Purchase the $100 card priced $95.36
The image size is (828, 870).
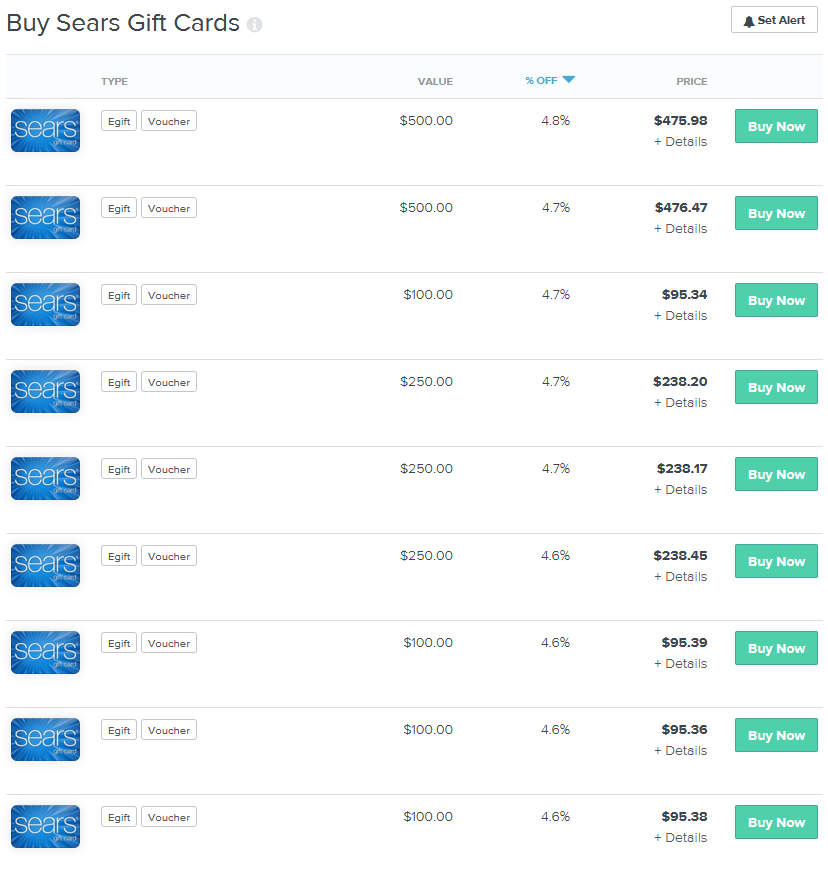coord(776,736)
